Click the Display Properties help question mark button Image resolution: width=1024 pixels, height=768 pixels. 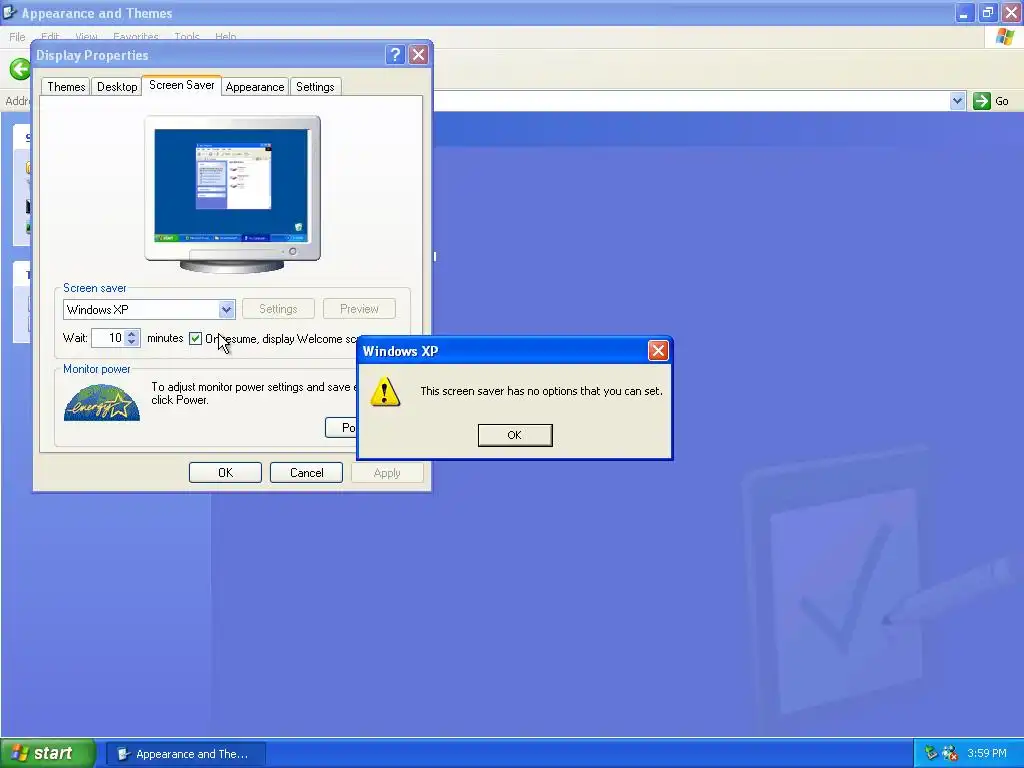(394, 55)
